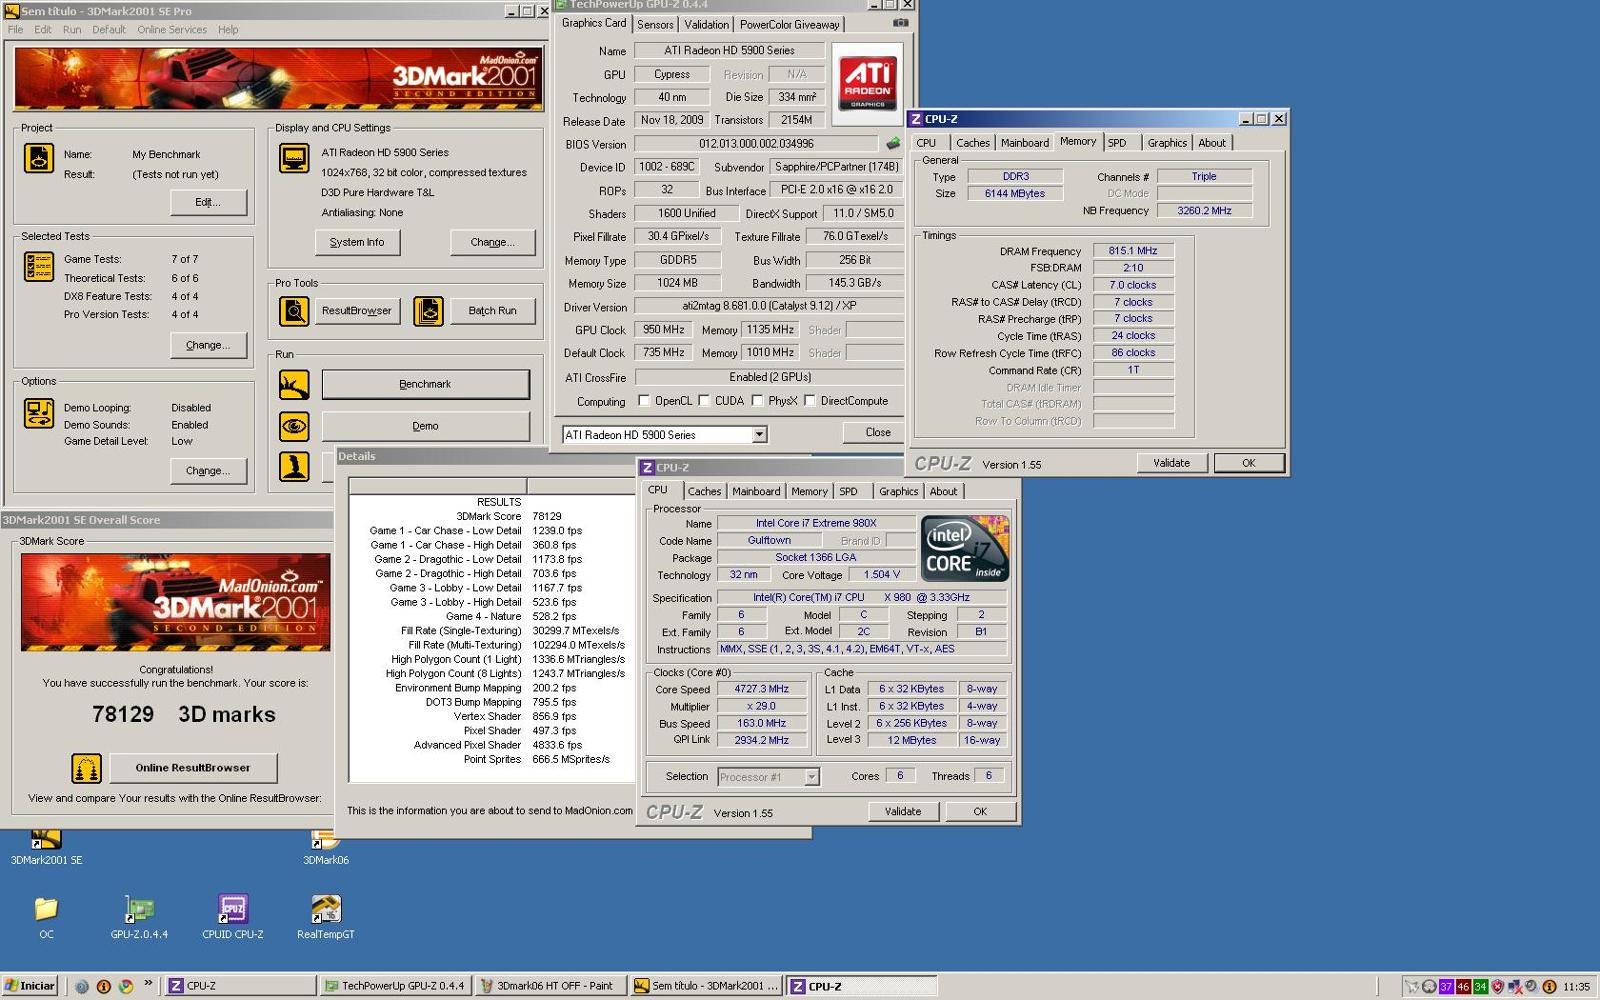Click the Intel Core i7 logo in CPU-Z
The height and width of the screenshot is (1000, 1600).
964,548
